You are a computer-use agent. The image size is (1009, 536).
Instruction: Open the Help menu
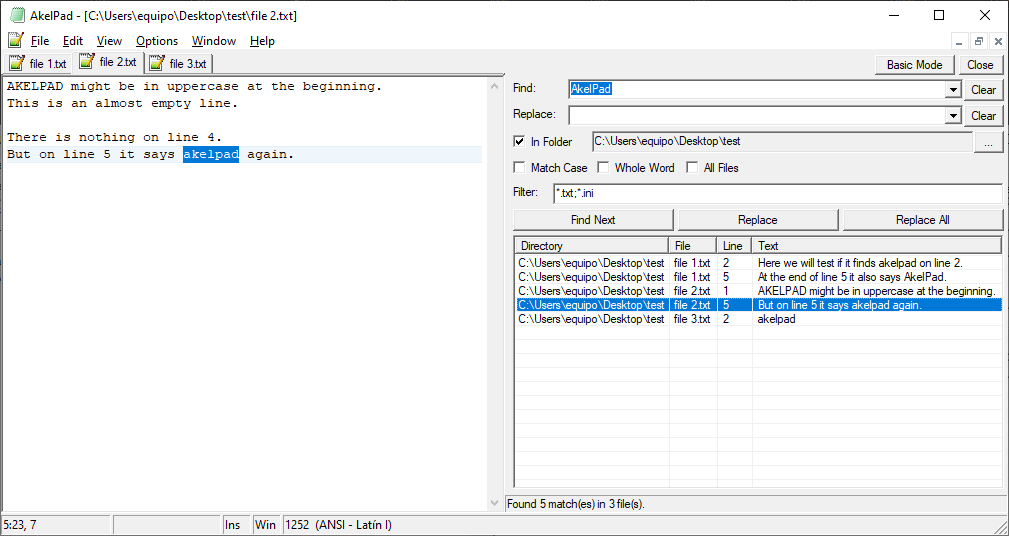coord(262,41)
